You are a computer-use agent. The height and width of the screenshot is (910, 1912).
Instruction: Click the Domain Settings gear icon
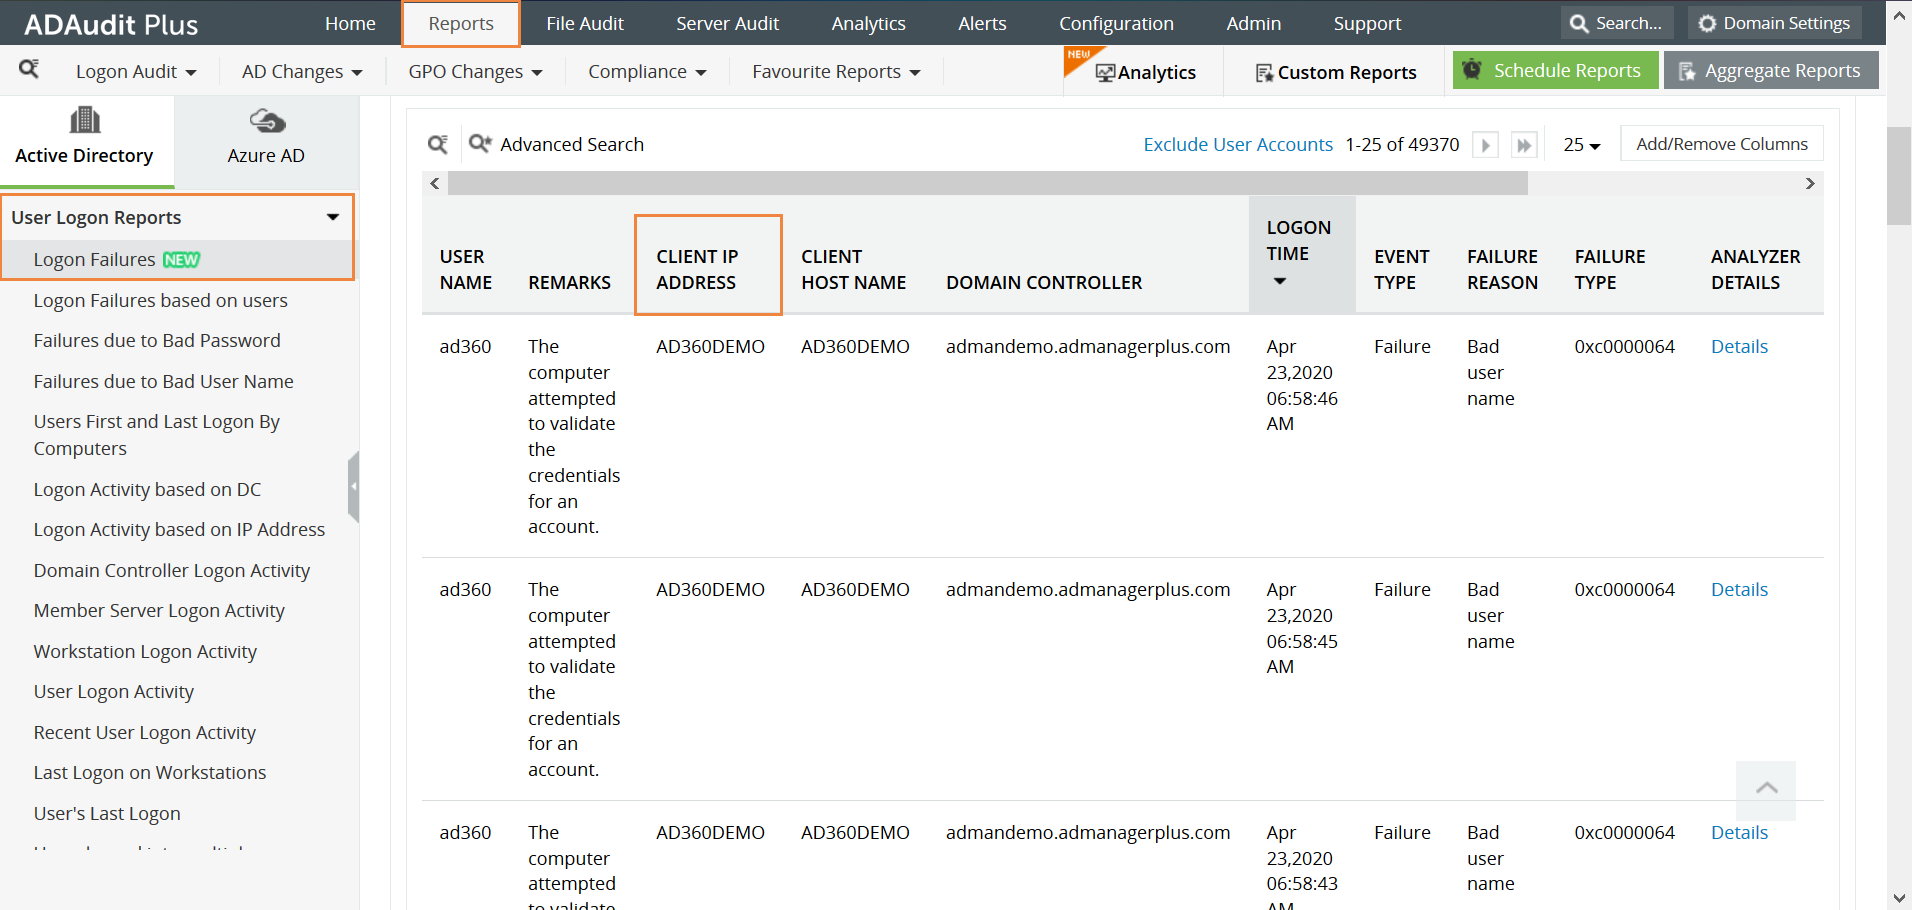pyautogui.click(x=1707, y=23)
